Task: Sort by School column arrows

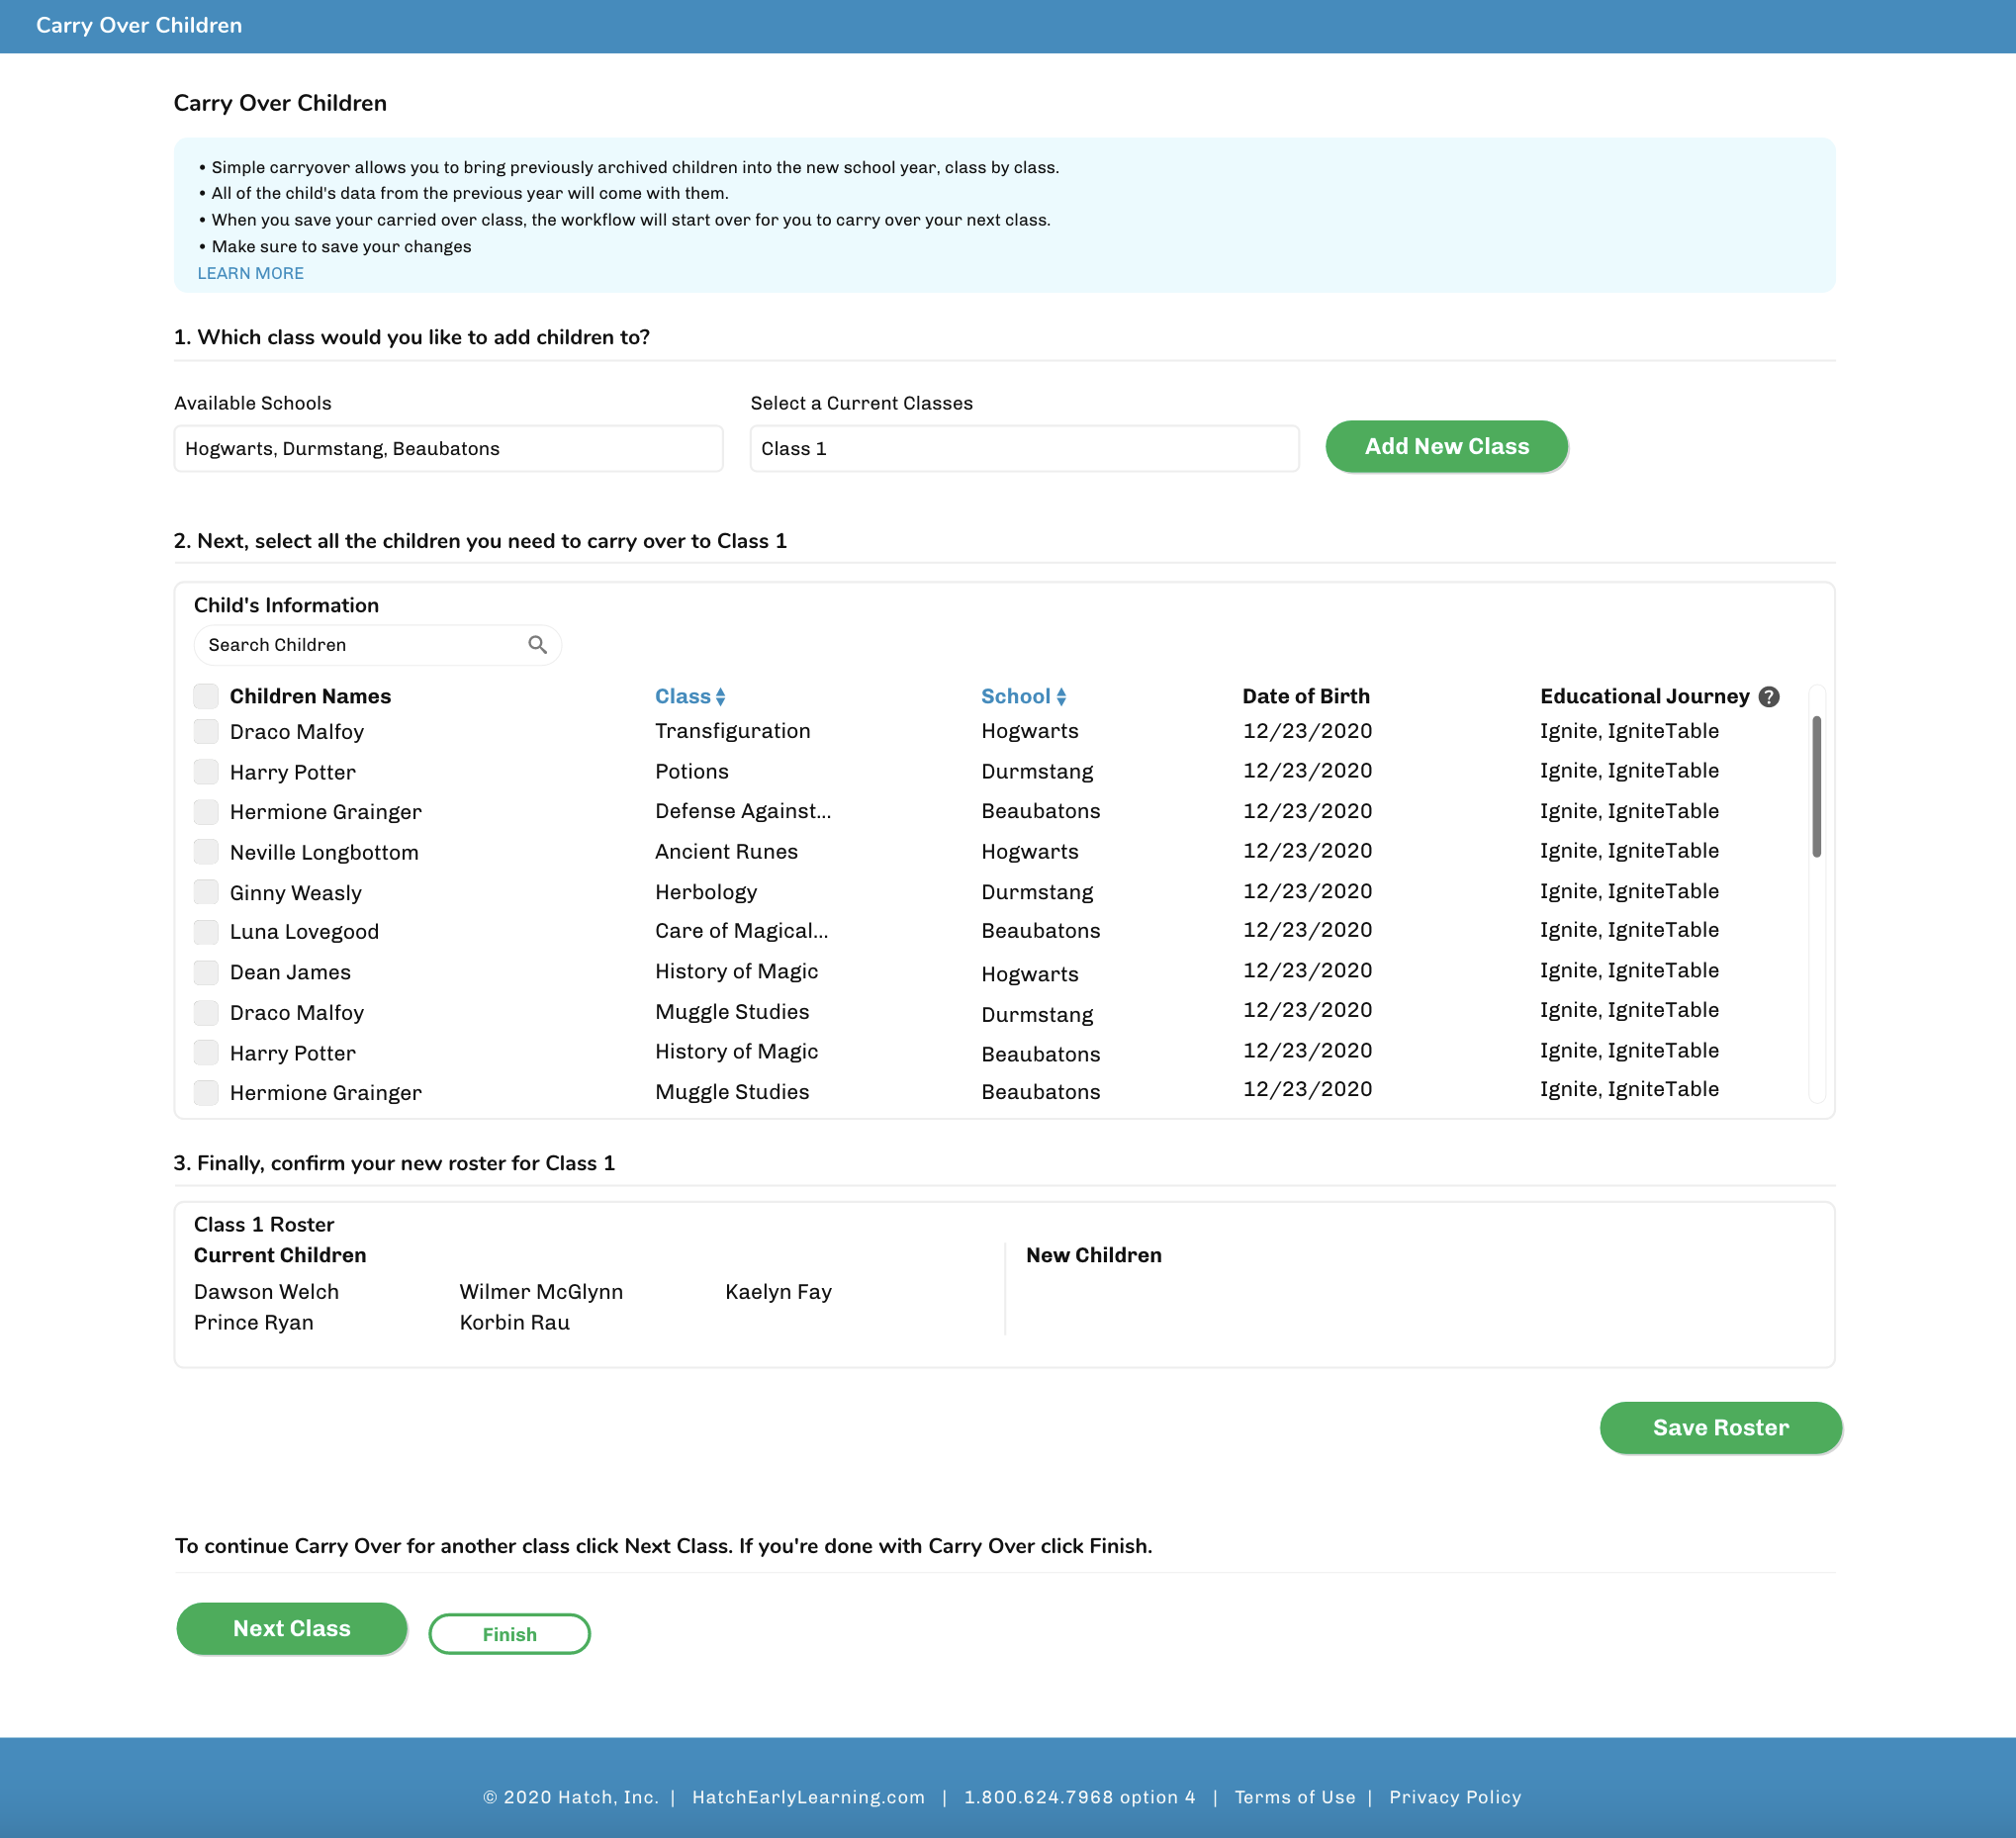Action: point(1061,697)
